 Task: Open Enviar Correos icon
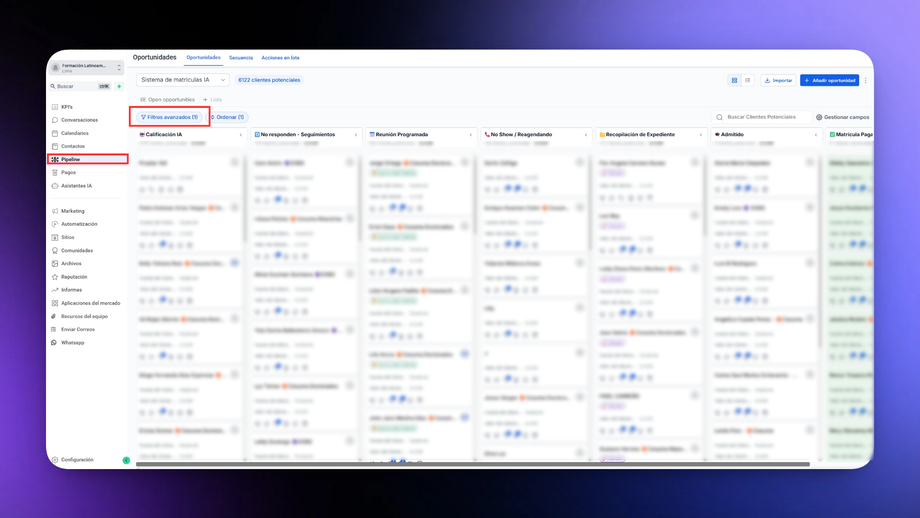[x=55, y=330]
